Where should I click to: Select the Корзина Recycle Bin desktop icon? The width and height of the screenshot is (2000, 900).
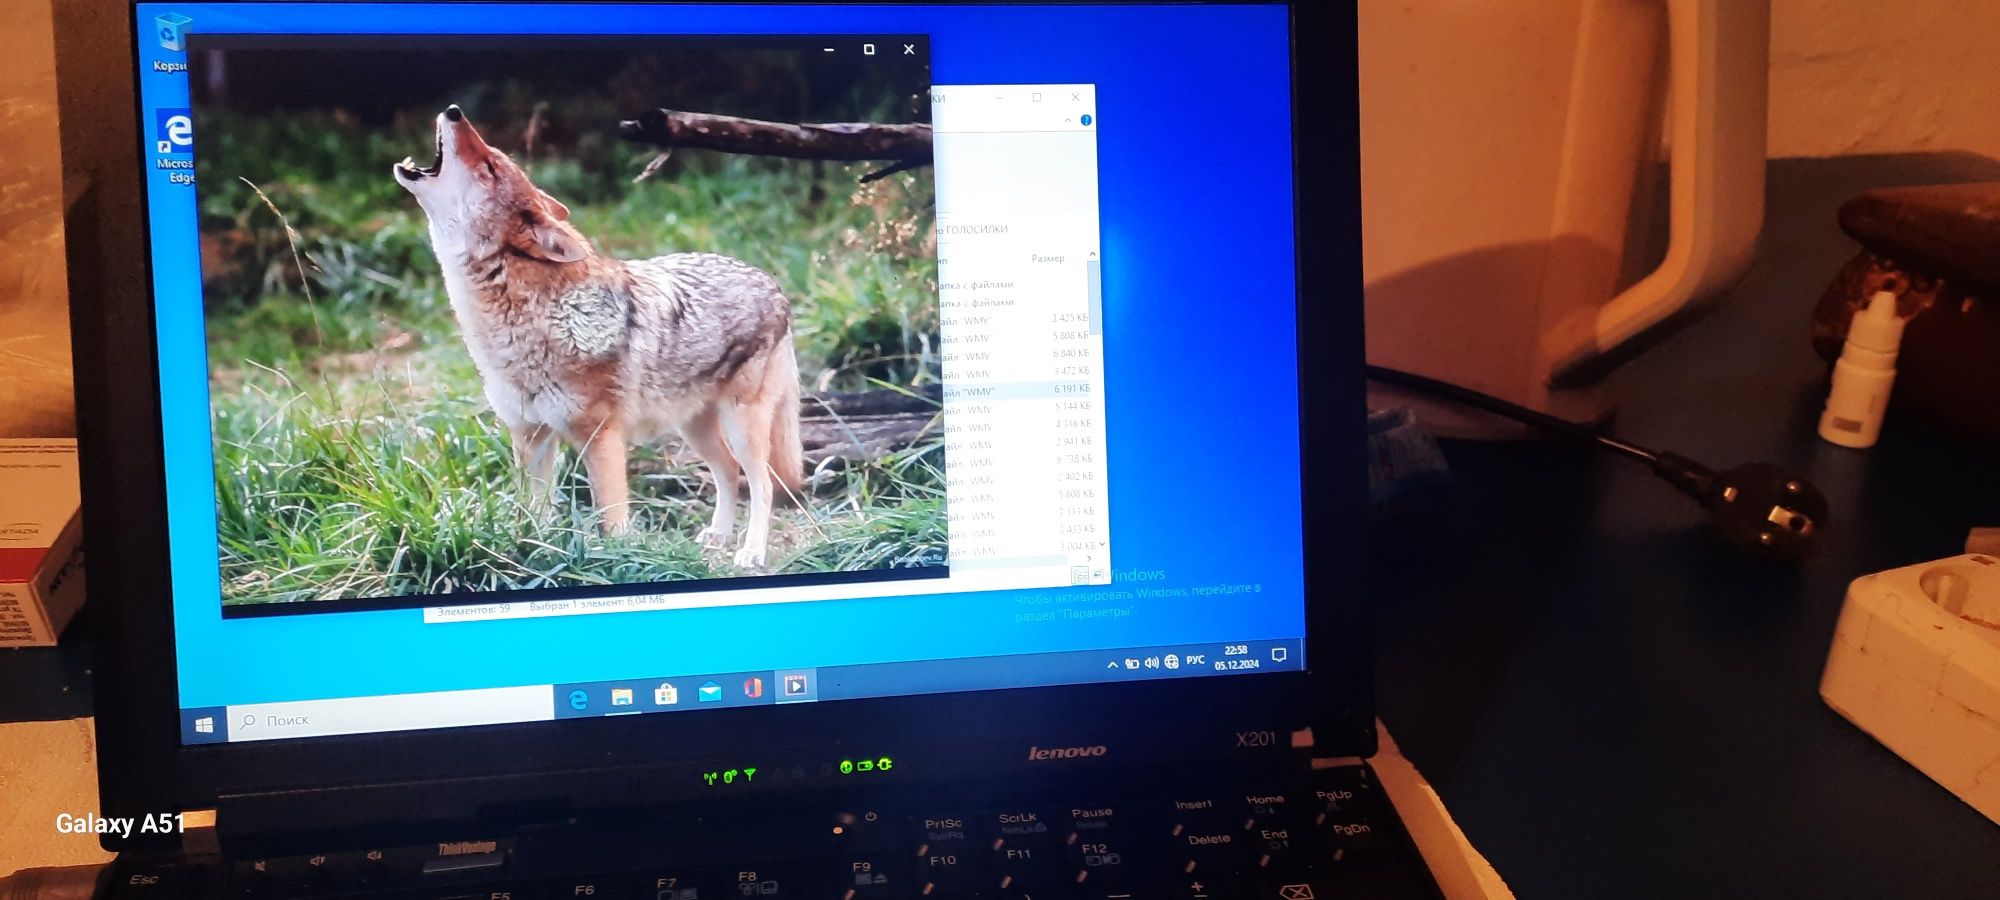point(172,42)
